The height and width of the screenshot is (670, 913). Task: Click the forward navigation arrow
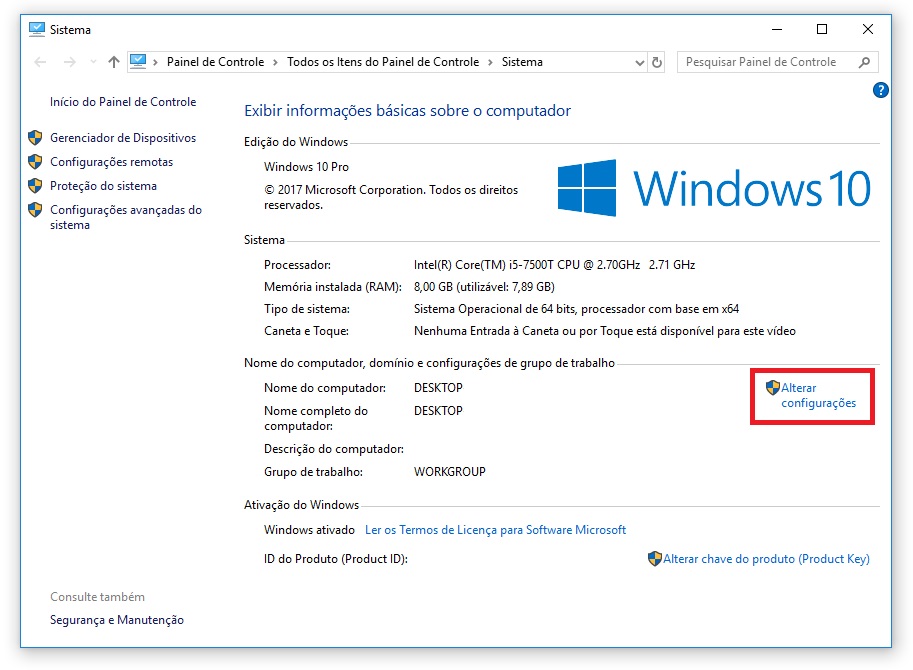point(69,62)
